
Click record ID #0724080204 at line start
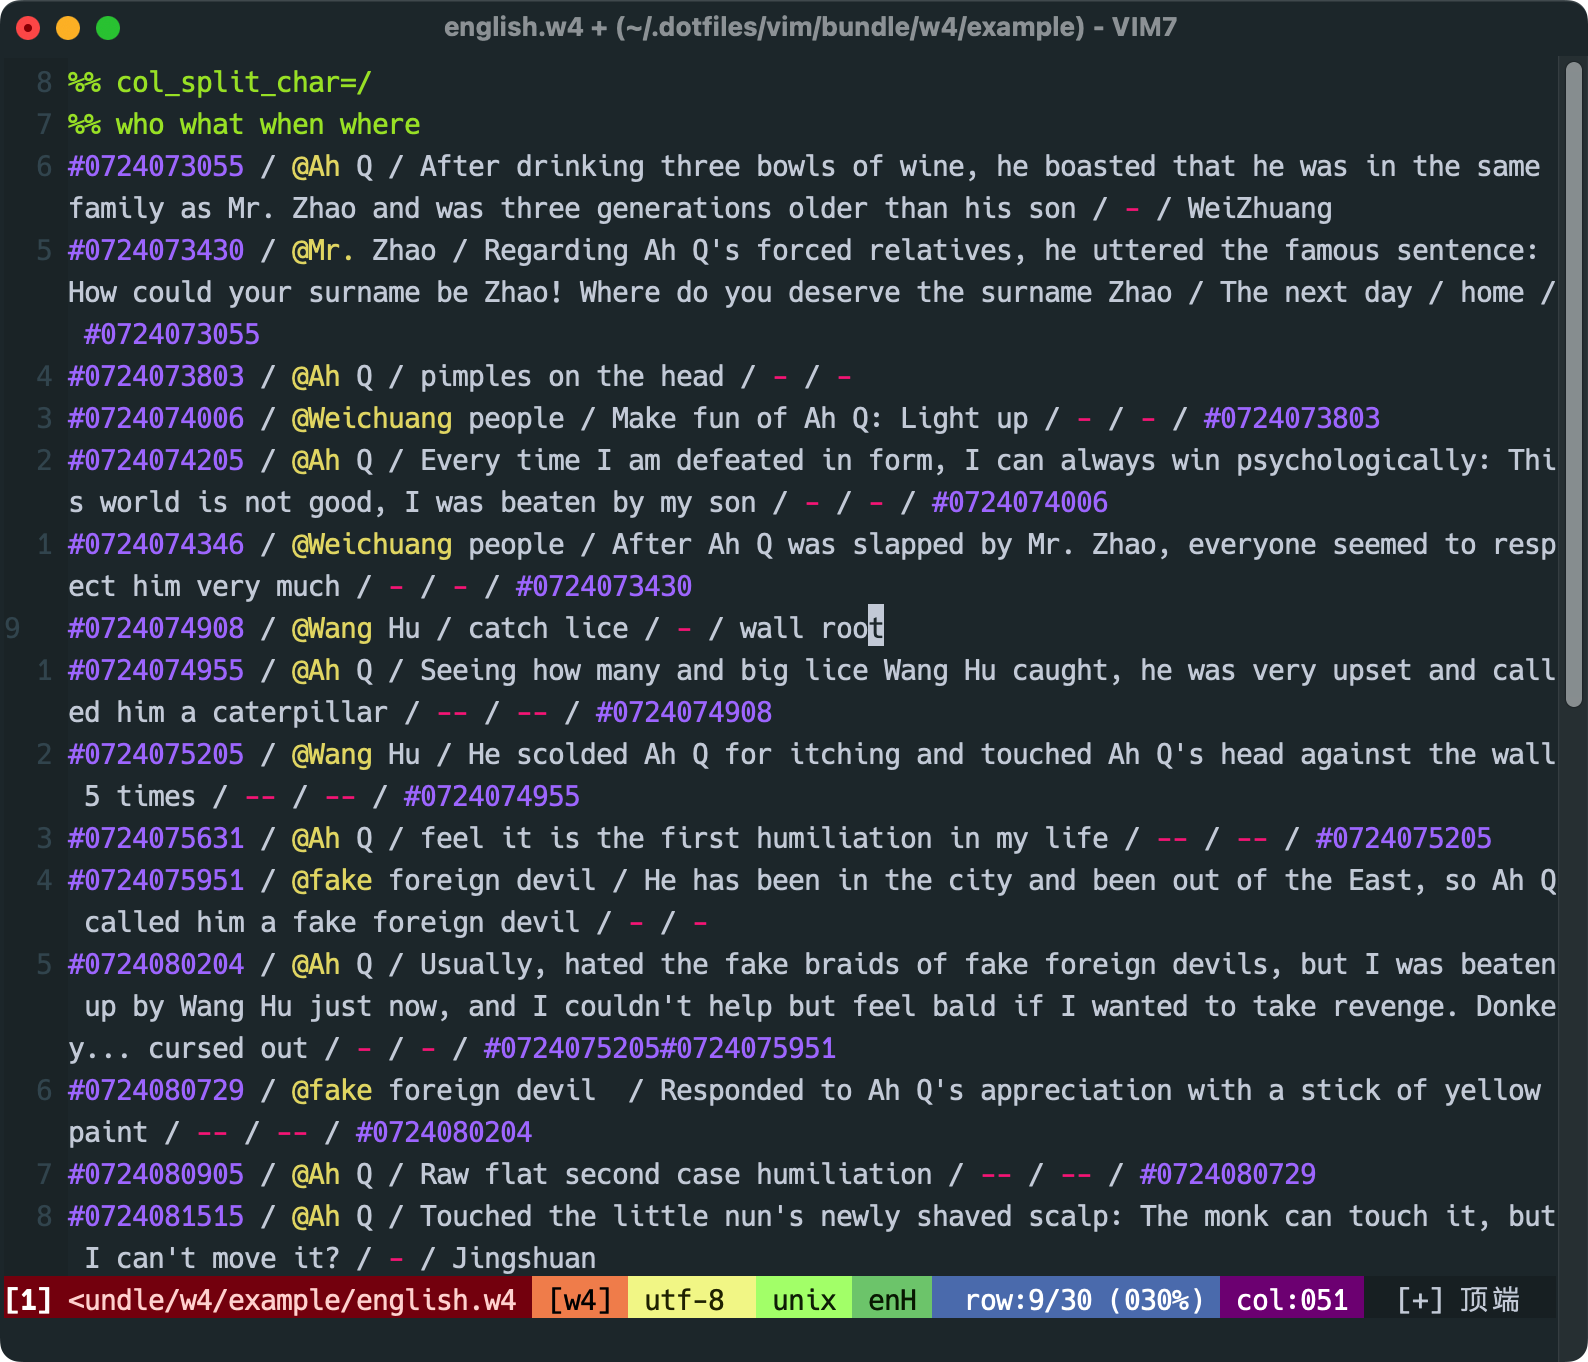156,964
